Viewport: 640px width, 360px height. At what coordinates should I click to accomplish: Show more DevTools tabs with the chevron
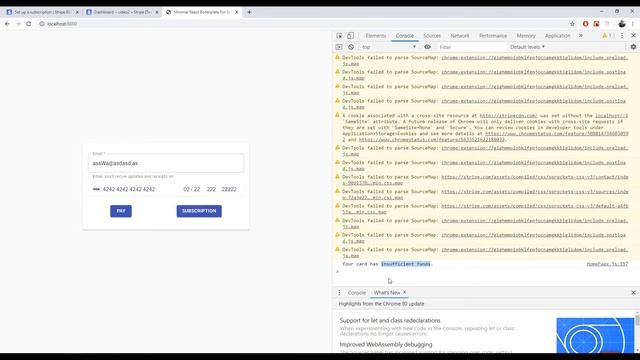pos(581,36)
